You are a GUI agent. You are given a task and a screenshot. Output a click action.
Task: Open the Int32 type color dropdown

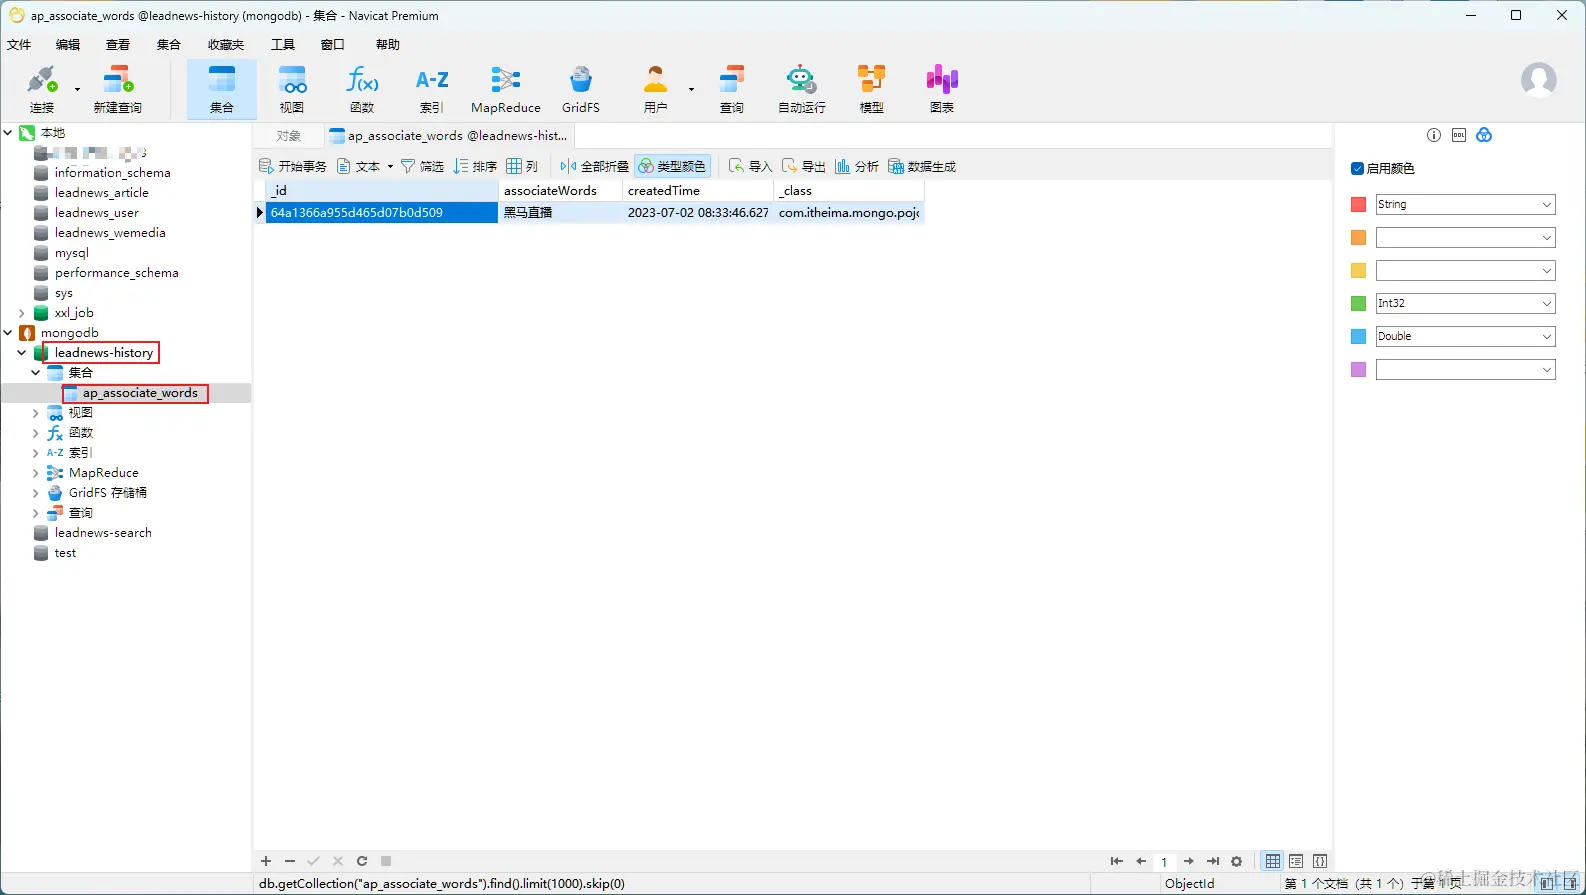coord(1465,303)
